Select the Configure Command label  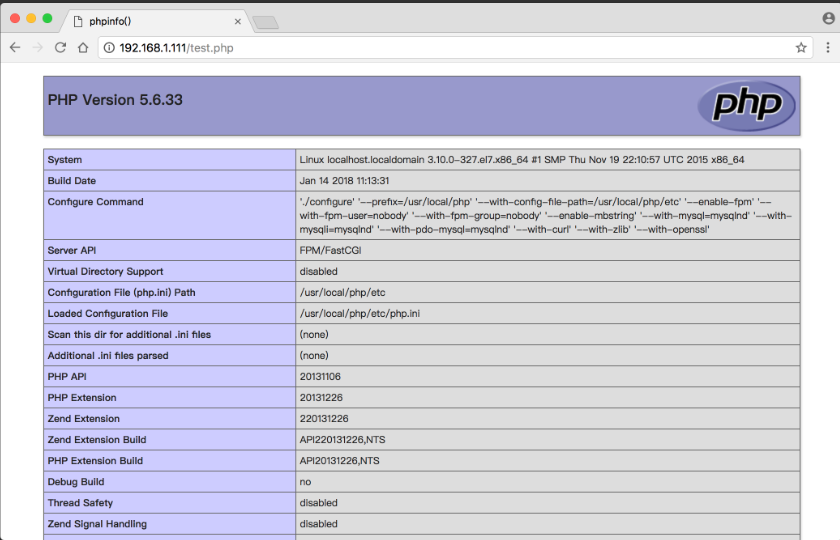(95, 201)
